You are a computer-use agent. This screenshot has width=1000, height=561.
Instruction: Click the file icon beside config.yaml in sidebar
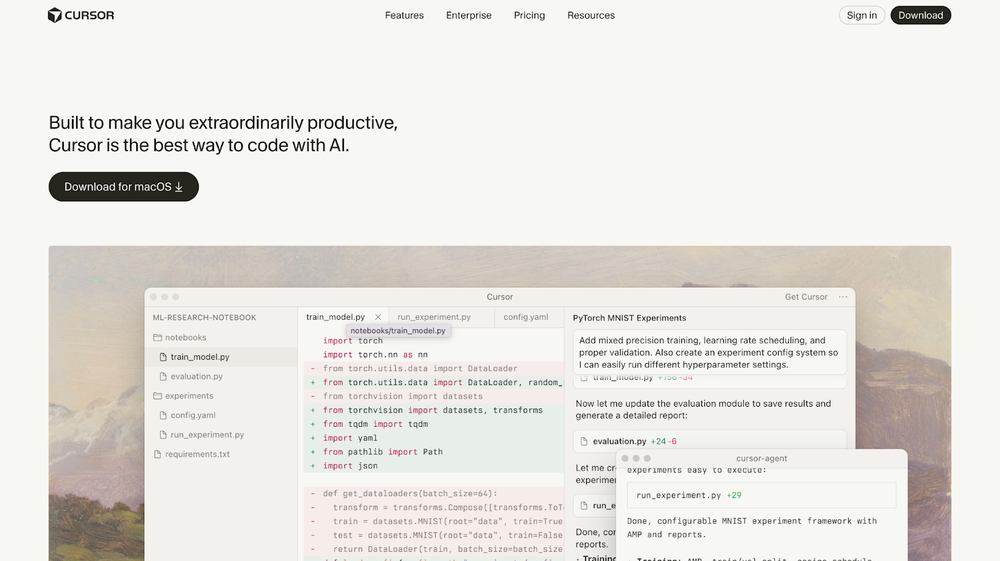point(163,415)
